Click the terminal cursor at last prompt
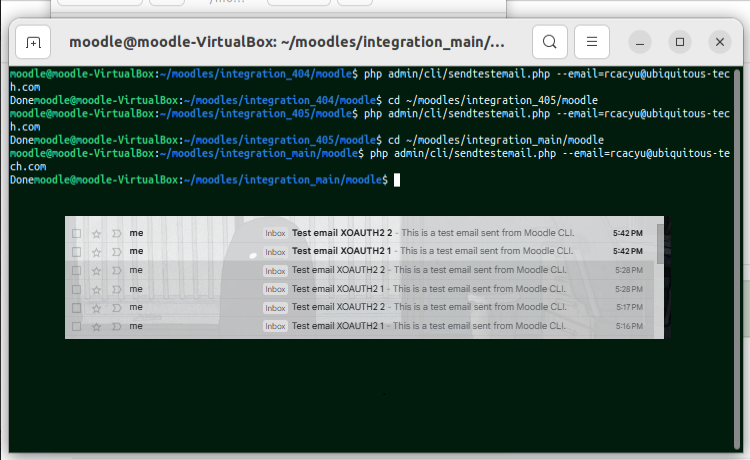Viewport: 750px width, 460px height. (x=397, y=180)
